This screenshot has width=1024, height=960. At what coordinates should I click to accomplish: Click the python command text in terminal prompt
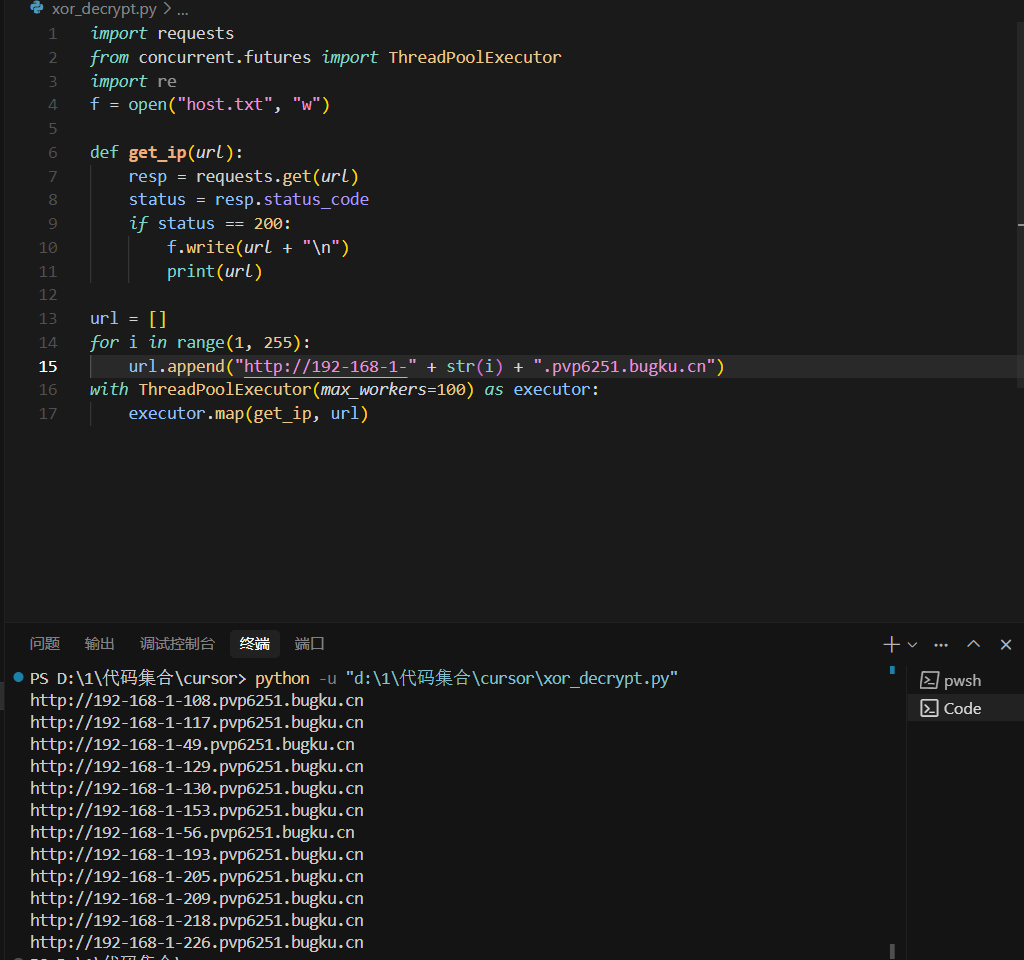[282, 679]
